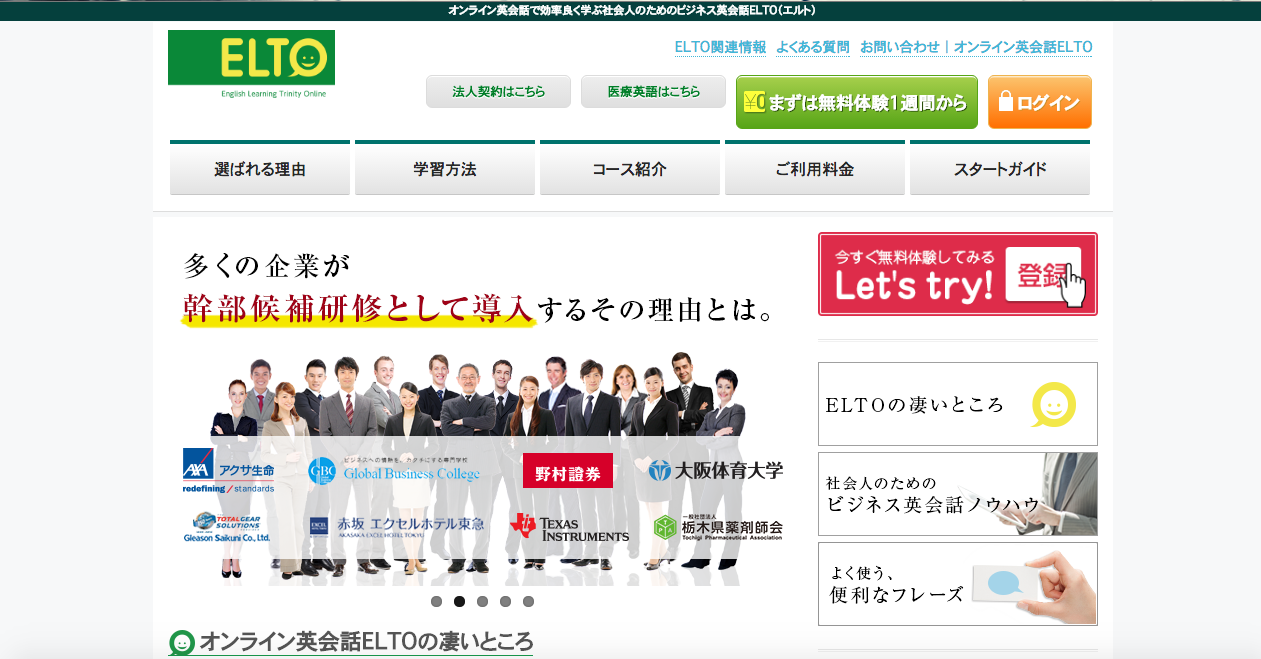1261x659 pixels.
Task: Click the 法人契約はこちら button
Action: (498, 91)
